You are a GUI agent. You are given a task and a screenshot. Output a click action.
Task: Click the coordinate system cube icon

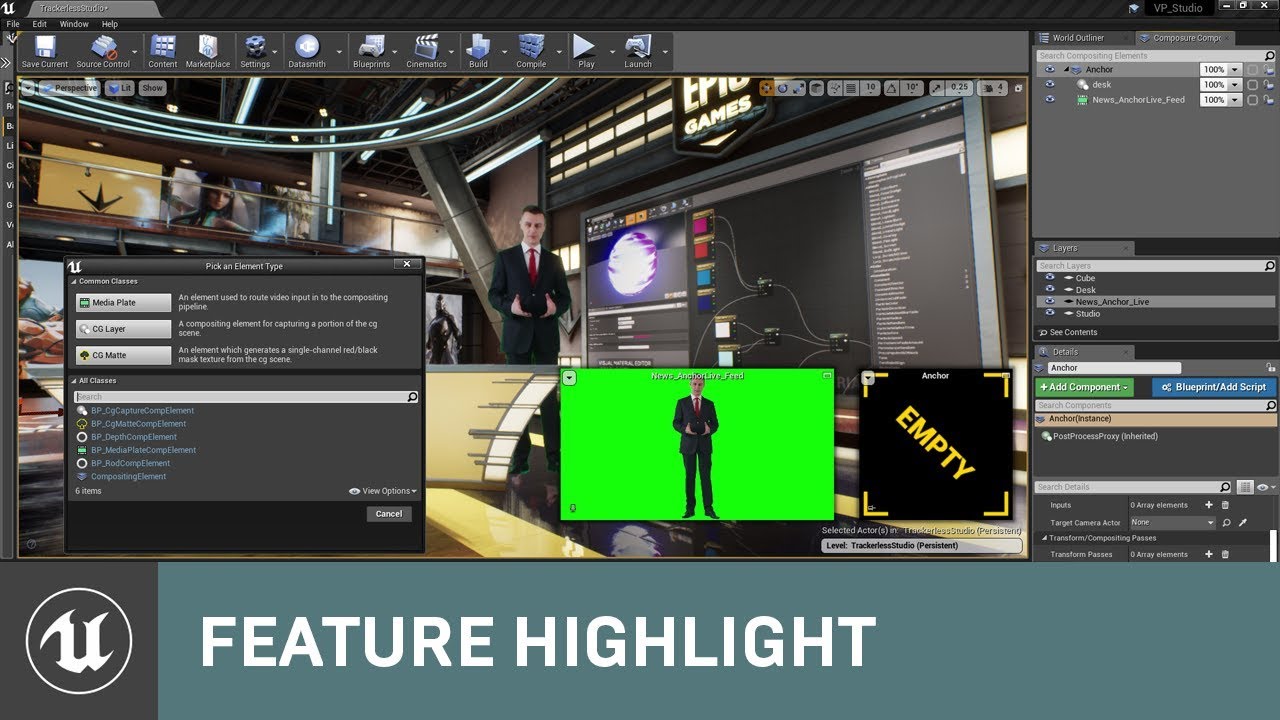[816, 88]
